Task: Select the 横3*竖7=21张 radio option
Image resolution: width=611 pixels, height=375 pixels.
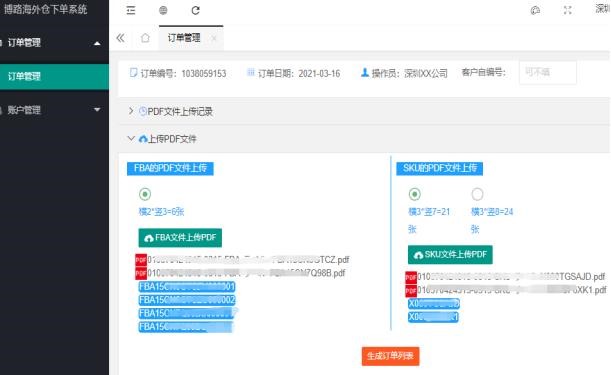Action: coord(415,194)
